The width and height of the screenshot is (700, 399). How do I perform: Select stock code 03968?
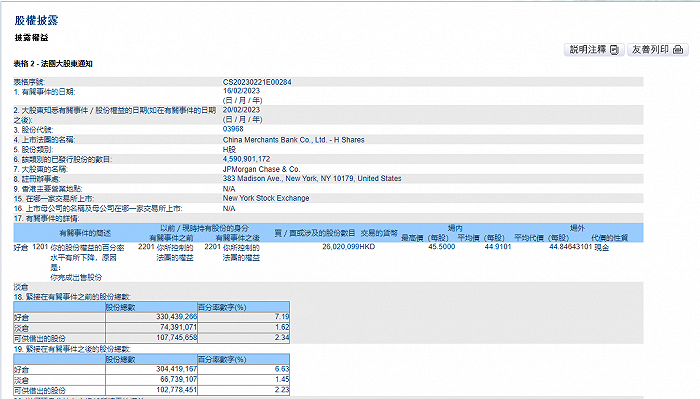coord(233,129)
